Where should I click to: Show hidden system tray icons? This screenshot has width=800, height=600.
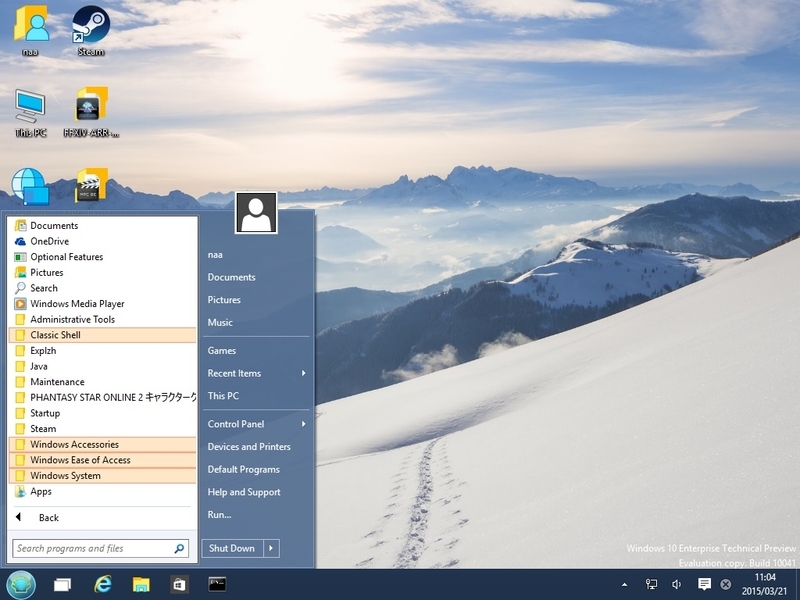pos(624,585)
